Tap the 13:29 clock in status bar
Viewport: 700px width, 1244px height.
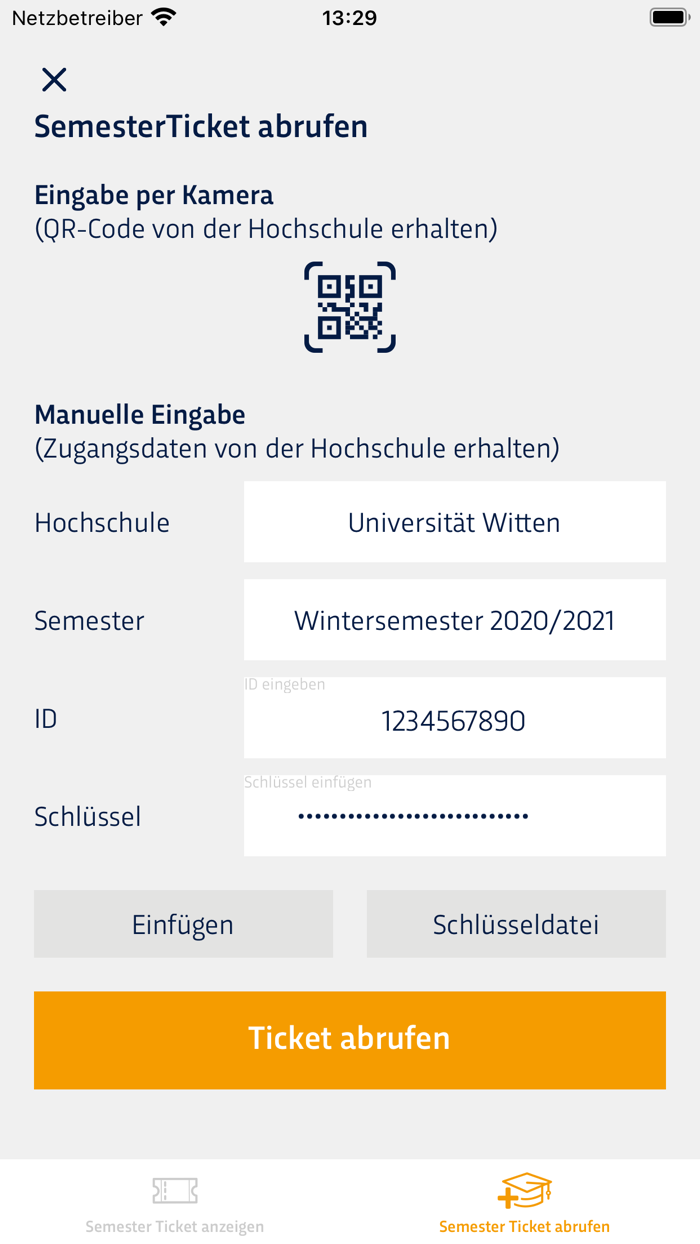pyautogui.click(x=349, y=18)
